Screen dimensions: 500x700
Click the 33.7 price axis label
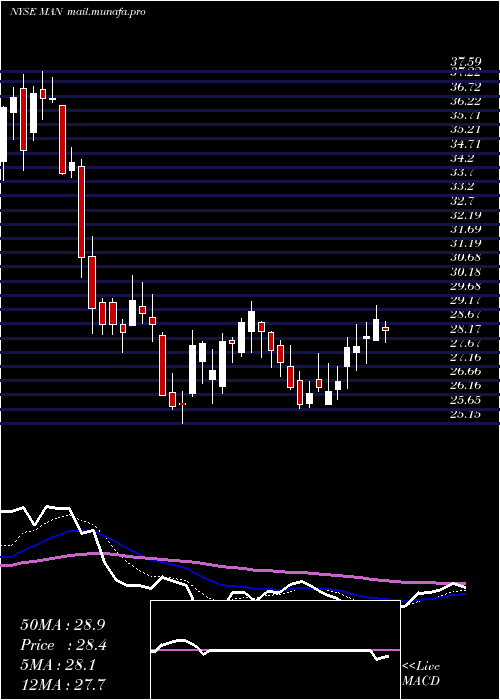pos(463,173)
